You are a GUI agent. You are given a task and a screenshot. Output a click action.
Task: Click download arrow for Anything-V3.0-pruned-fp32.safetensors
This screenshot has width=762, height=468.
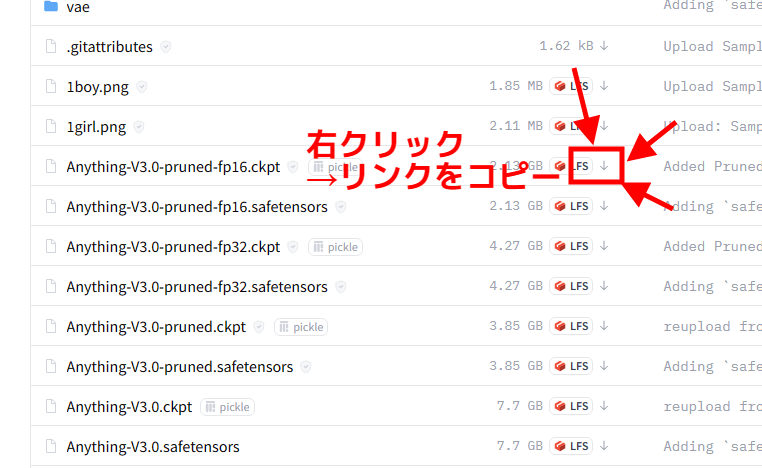click(x=604, y=286)
